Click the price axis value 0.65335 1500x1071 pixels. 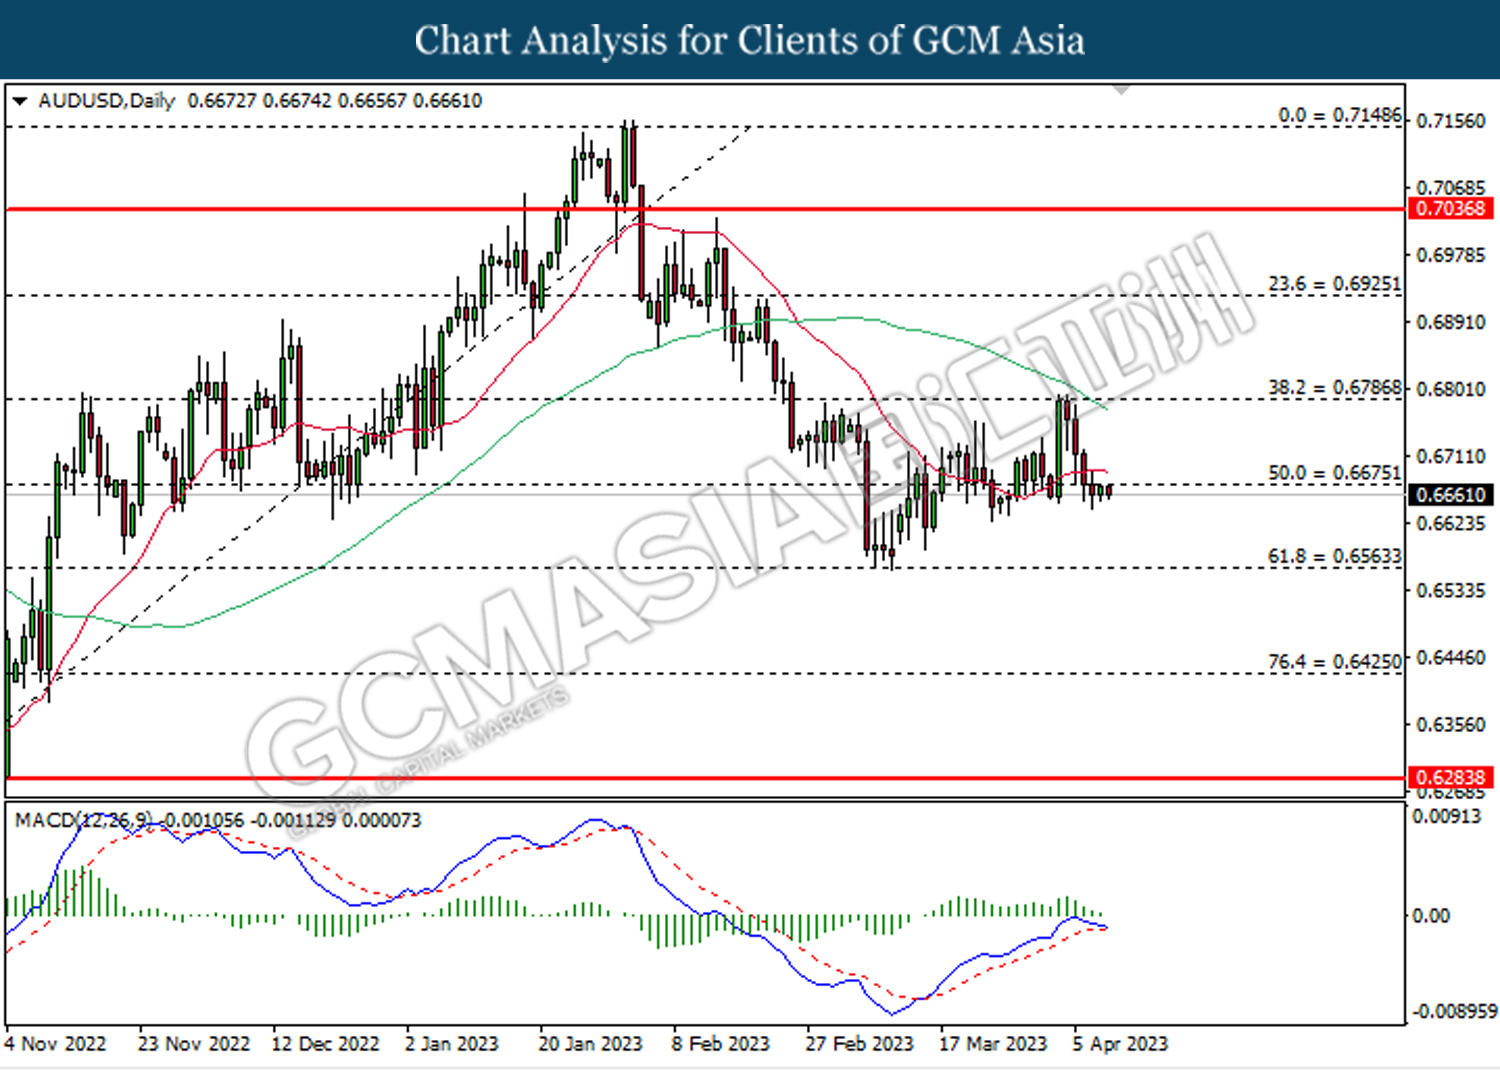coord(1451,590)
